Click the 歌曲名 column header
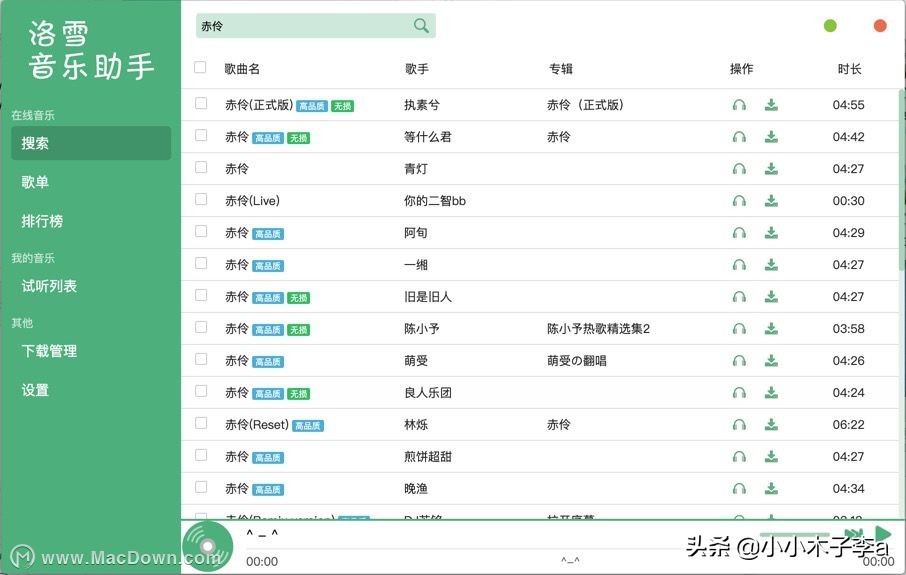The height and width of the screenshot is (575, 906). (242, 69)
